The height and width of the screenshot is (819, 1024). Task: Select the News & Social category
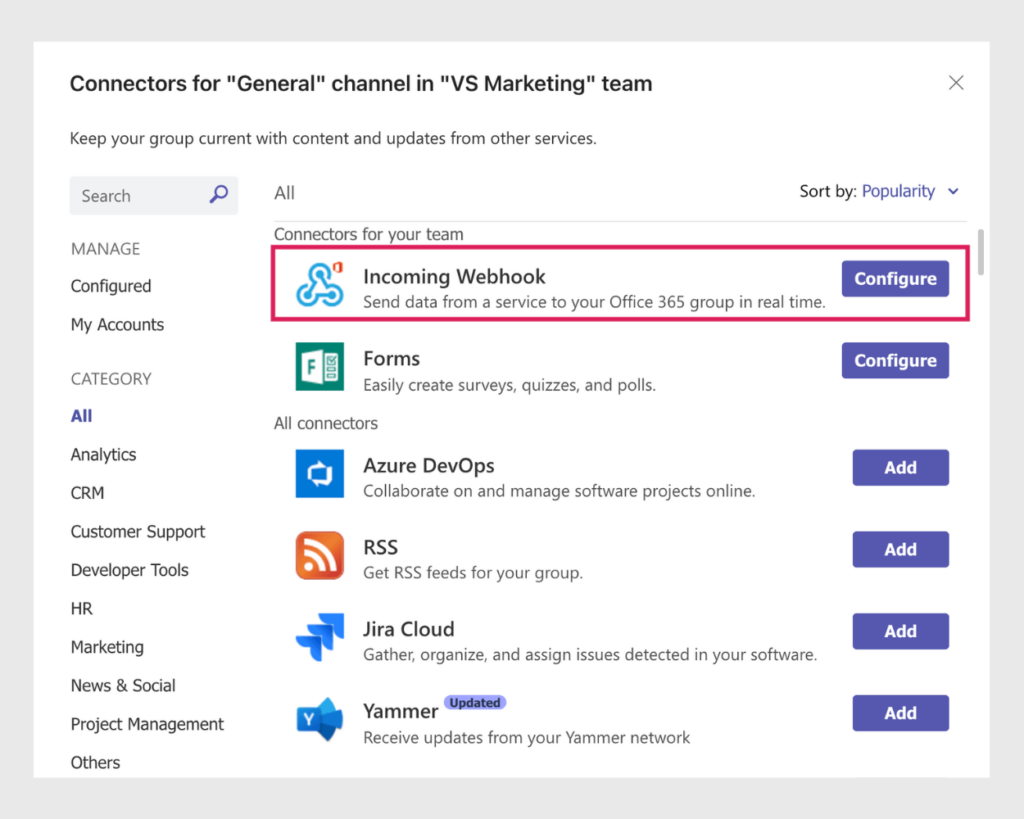(x=123, y=686)
